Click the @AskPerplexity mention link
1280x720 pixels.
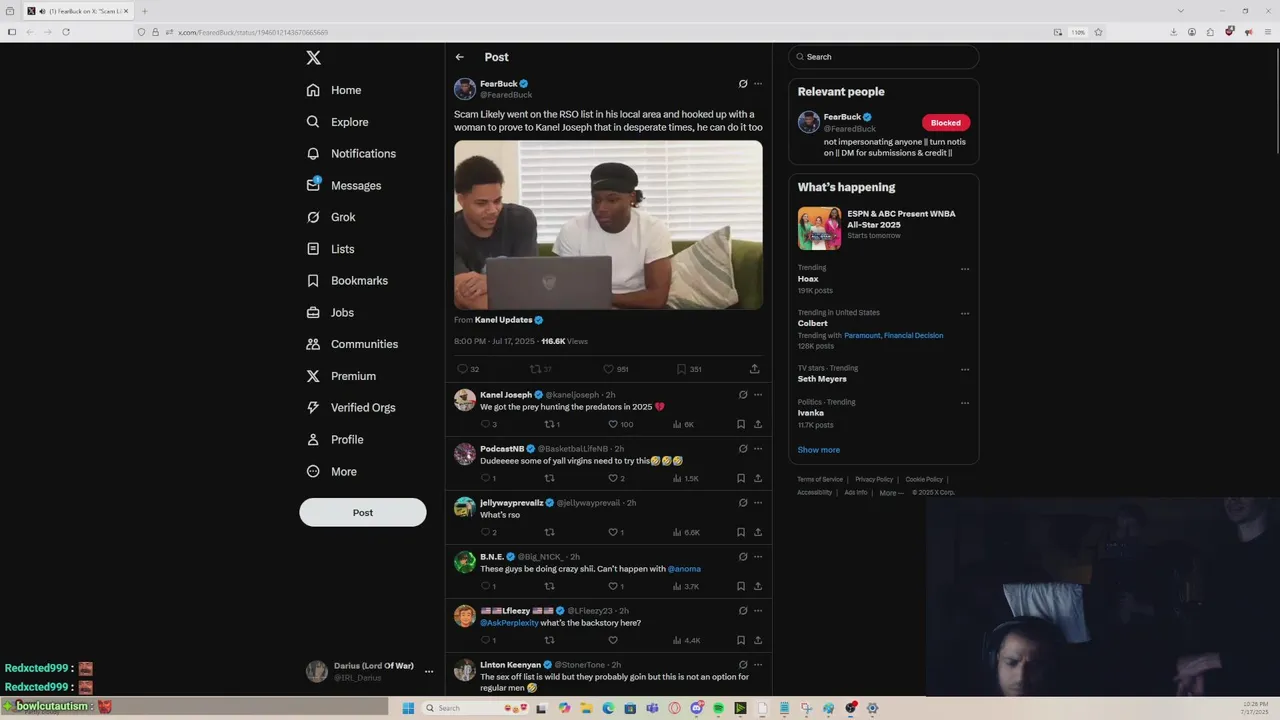point(509,623)
